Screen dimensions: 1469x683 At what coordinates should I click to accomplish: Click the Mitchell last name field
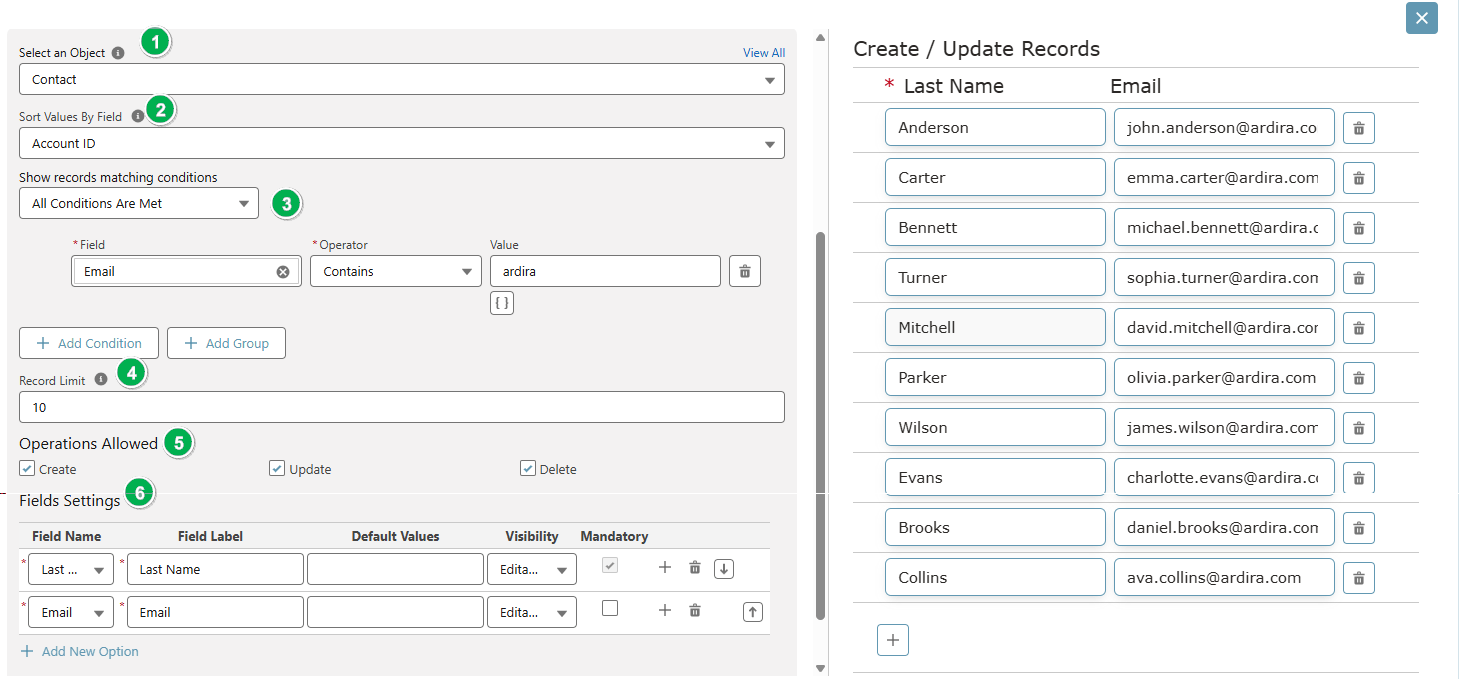coord(995,327)
